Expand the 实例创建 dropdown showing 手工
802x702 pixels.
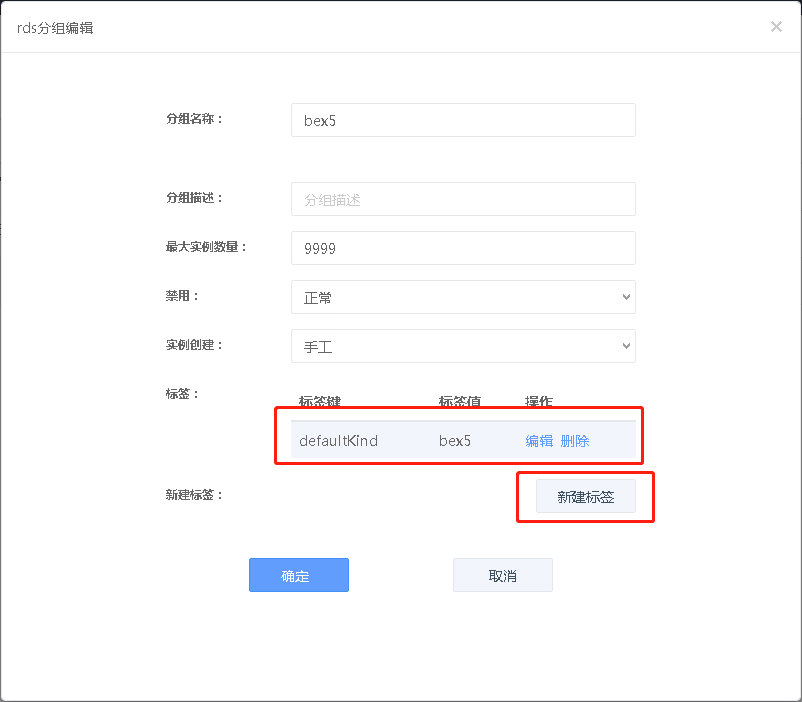463,346
